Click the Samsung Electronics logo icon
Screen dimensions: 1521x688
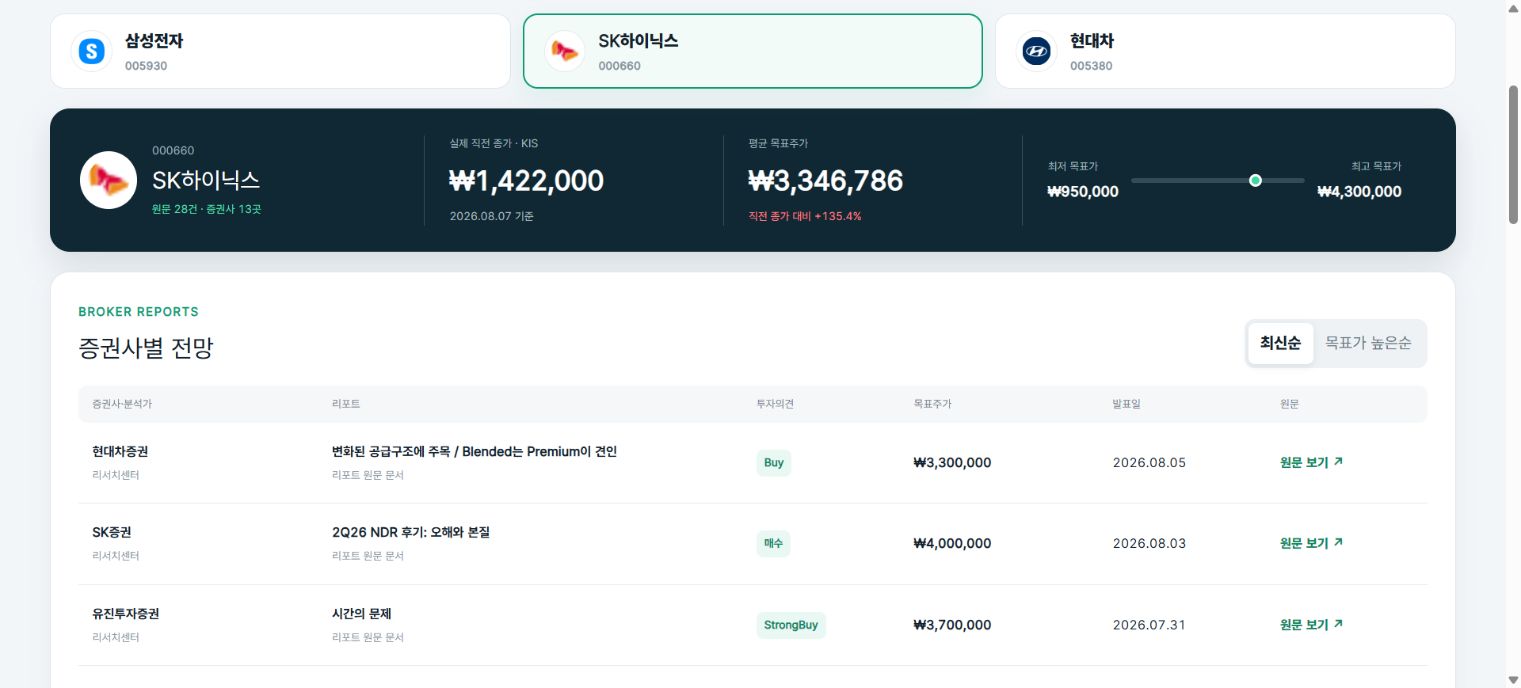(92, 51)
